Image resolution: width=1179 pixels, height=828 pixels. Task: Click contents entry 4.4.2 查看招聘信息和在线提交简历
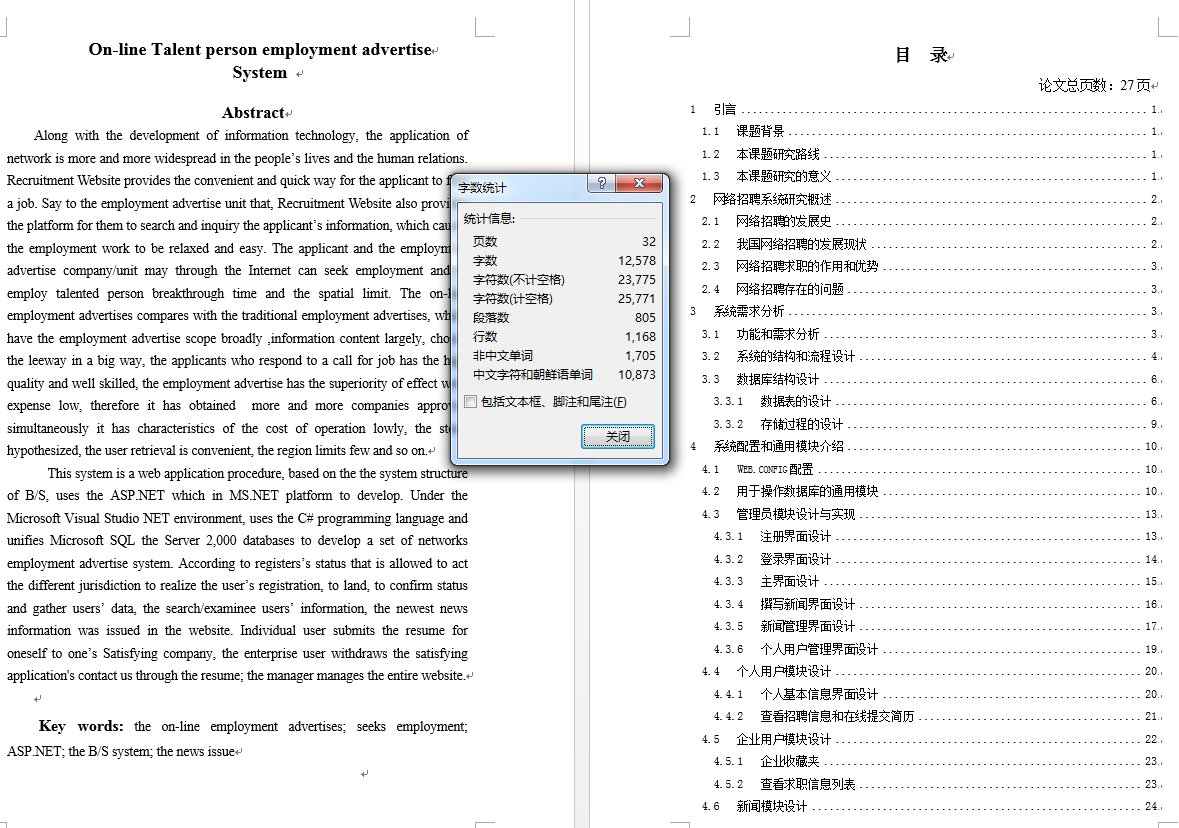pyautogui.click(x=938, y=716)
